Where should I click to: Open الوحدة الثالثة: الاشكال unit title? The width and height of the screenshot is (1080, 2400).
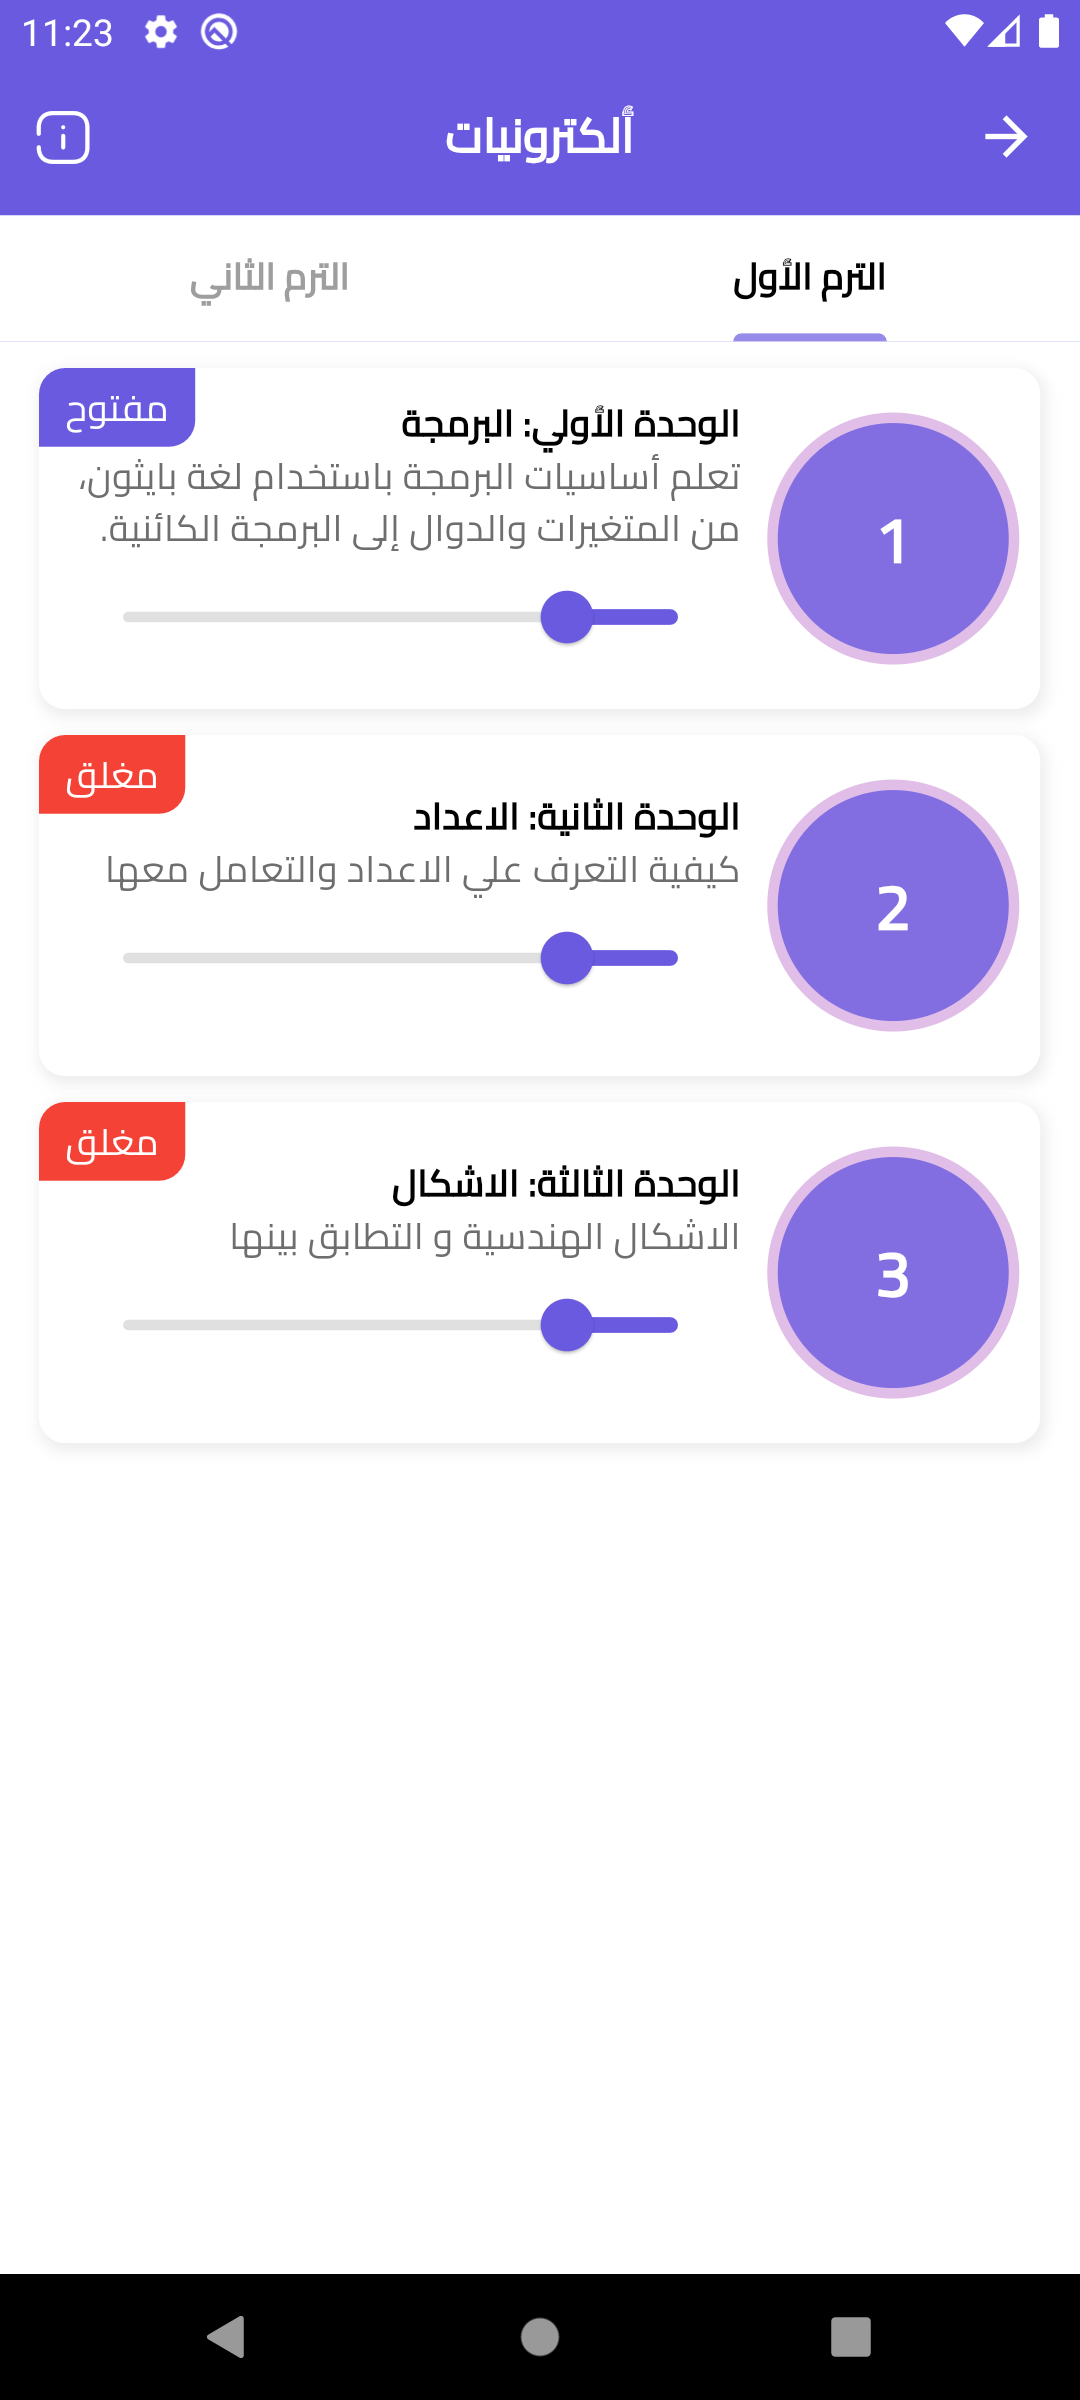pos(565,1184)
